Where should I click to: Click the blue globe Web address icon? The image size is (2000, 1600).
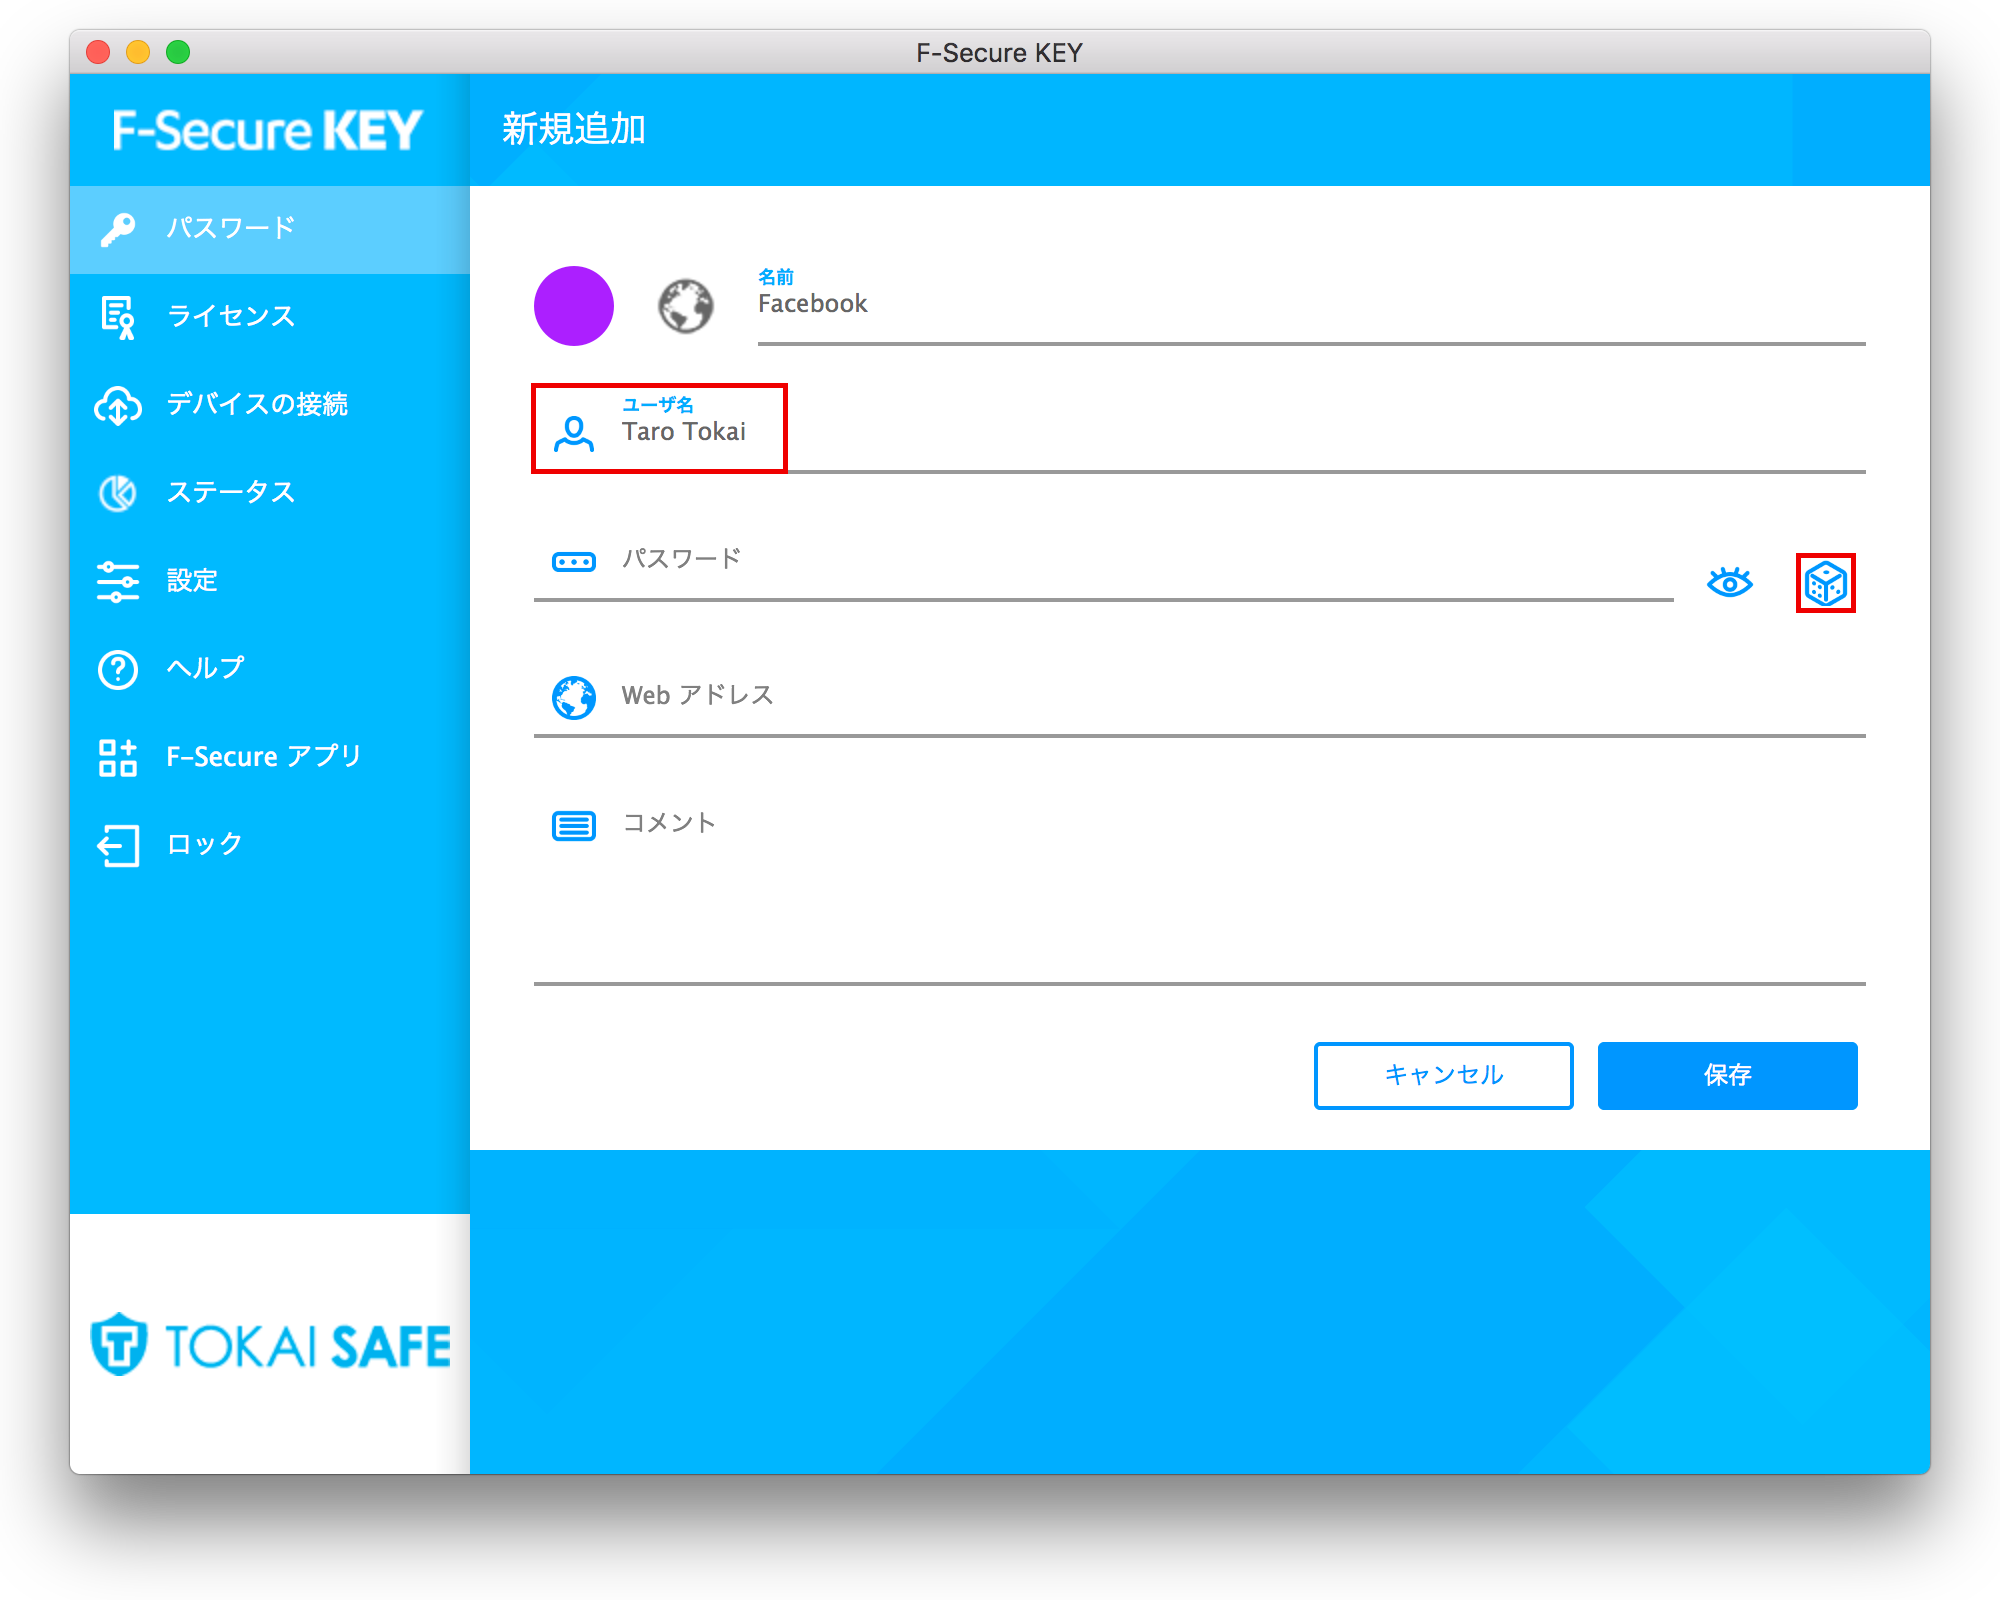[x=574, y=697]
